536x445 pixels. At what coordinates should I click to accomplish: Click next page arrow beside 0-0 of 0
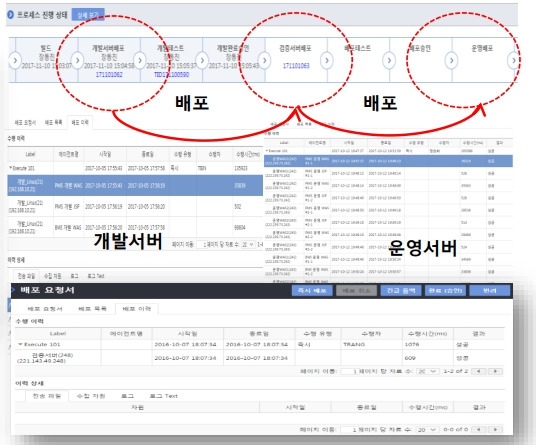point(495,430)
